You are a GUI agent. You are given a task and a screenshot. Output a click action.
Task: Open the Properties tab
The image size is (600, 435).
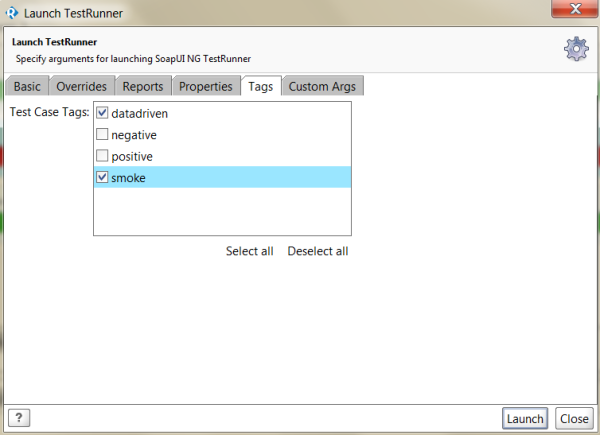tap(206, 86)
